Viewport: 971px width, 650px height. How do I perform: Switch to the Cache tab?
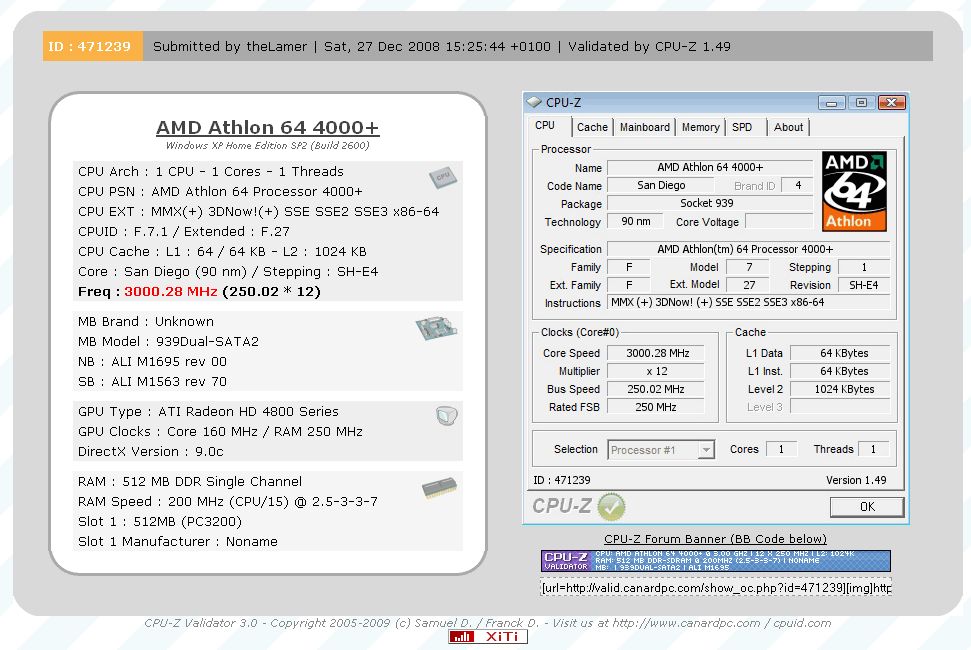click(592, 127)
